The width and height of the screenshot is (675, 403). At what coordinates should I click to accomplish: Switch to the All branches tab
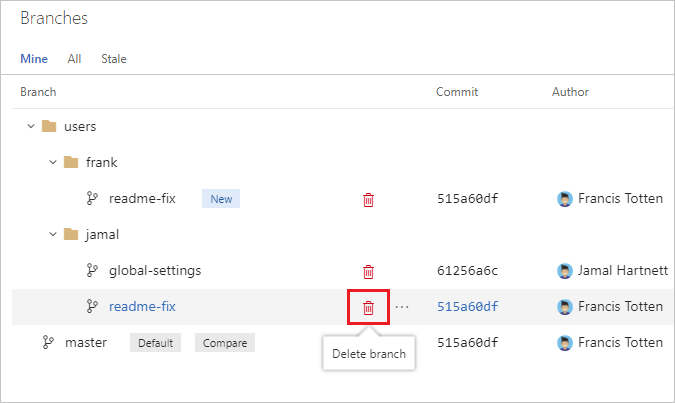pyautogui.click(x=74, y=59)
